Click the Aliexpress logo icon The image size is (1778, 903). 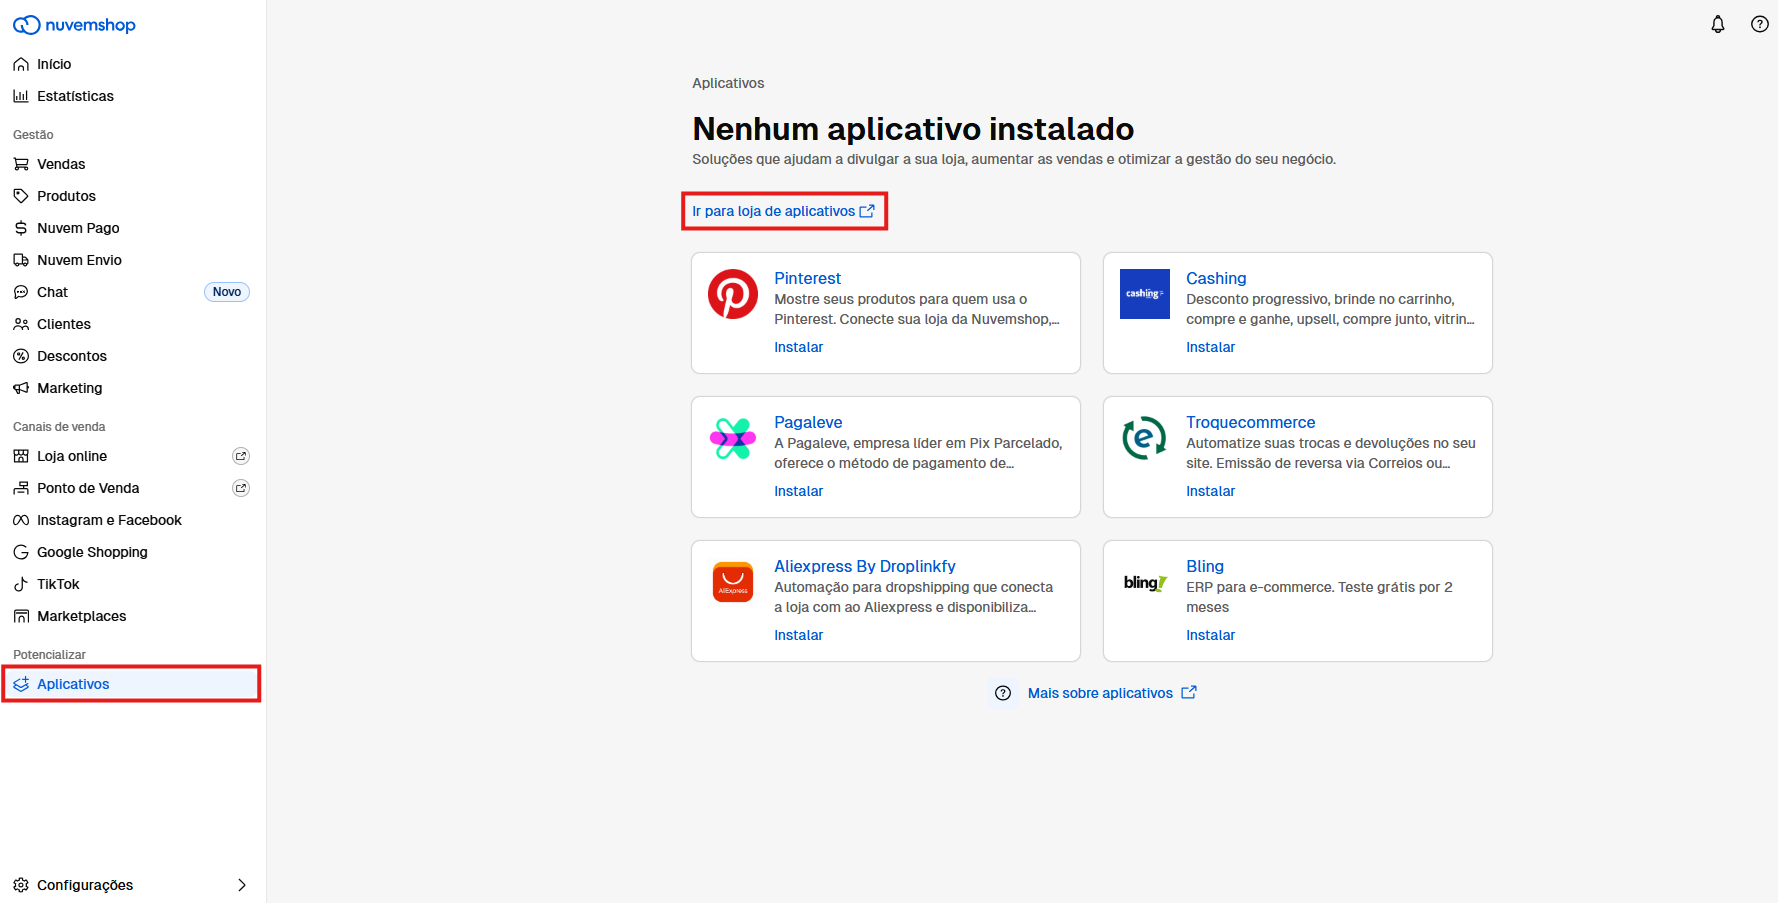coord(733,582)
